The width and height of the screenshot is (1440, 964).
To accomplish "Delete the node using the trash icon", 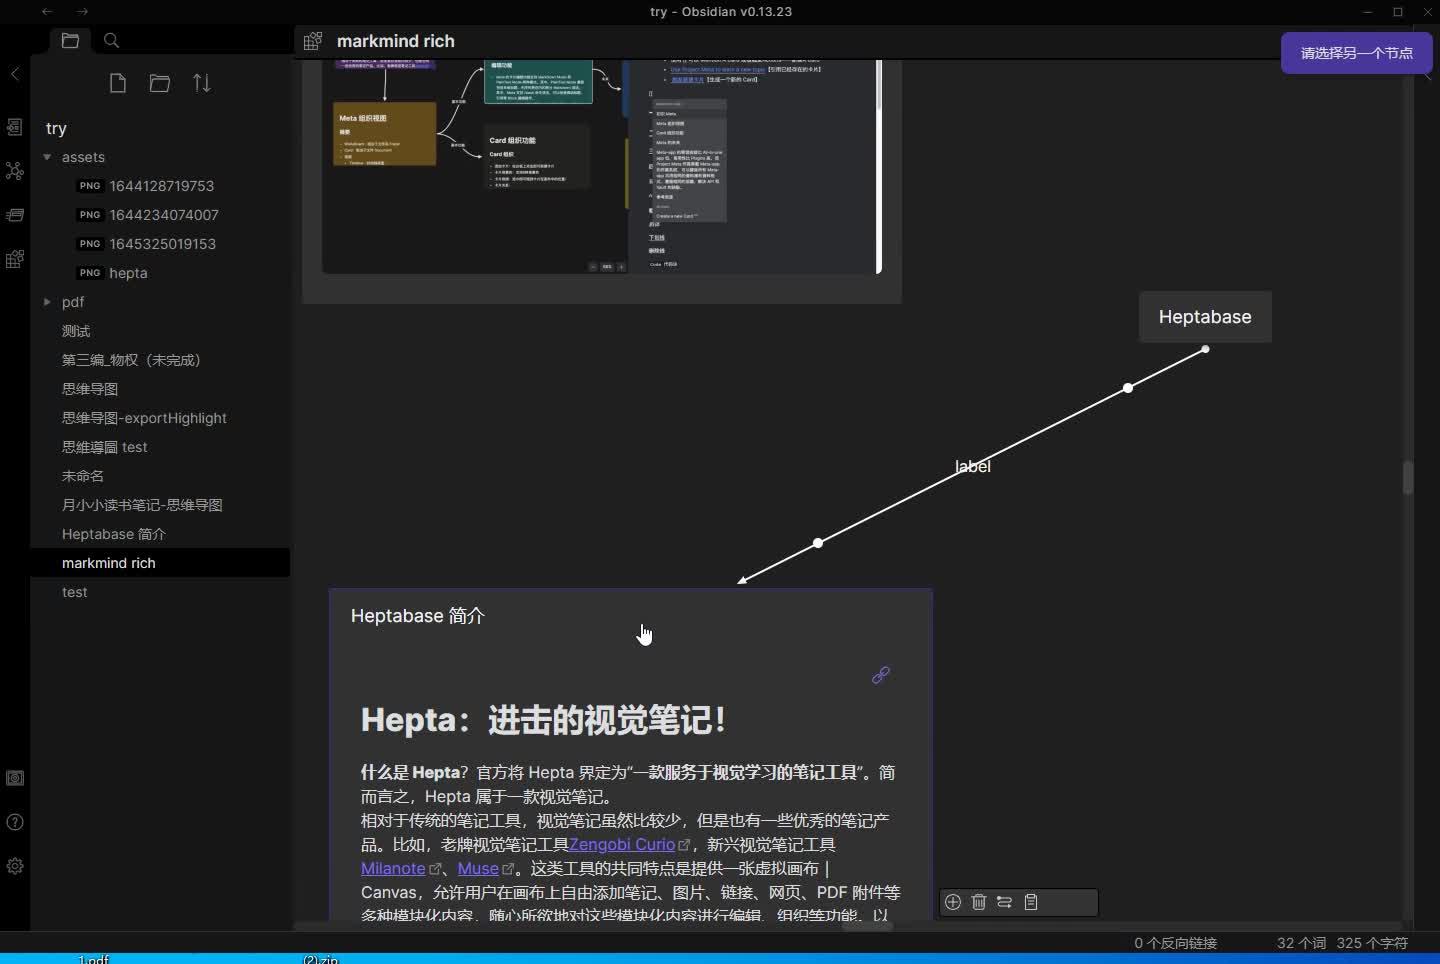I will coord(979,902).
